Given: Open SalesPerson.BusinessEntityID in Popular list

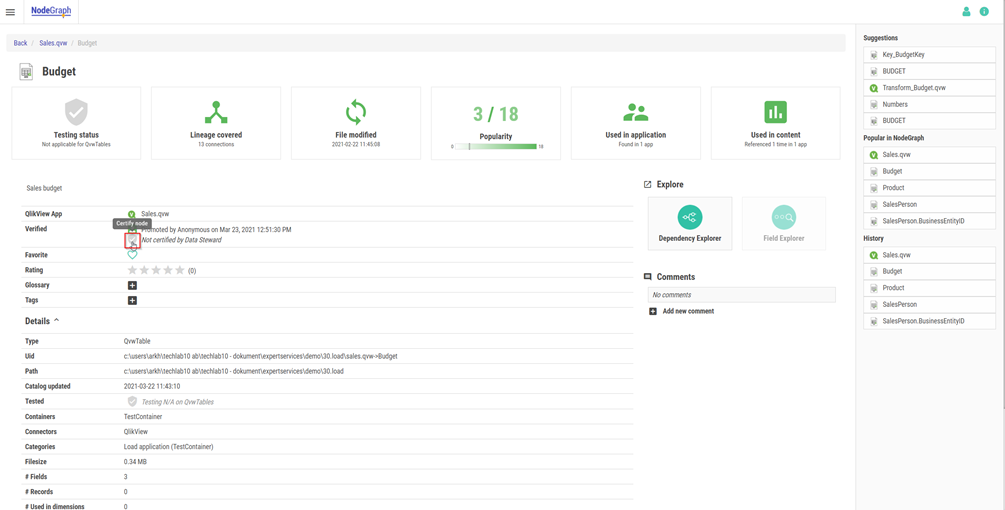Looking at the screenshot, I should pyautogui.click(x=929, y=221).
